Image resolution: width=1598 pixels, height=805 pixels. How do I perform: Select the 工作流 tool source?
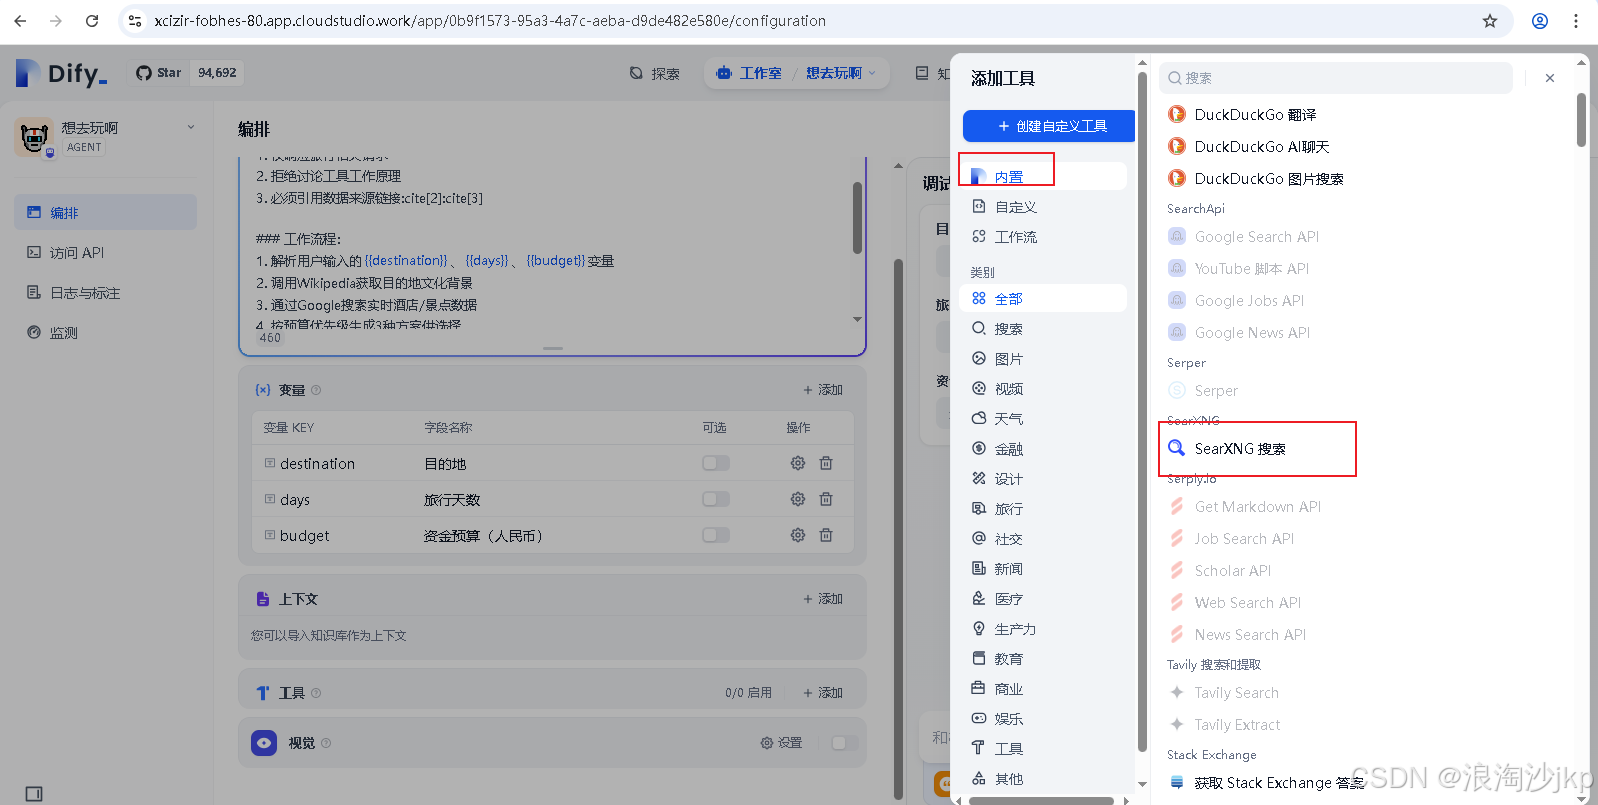[x=1043, y=237]
